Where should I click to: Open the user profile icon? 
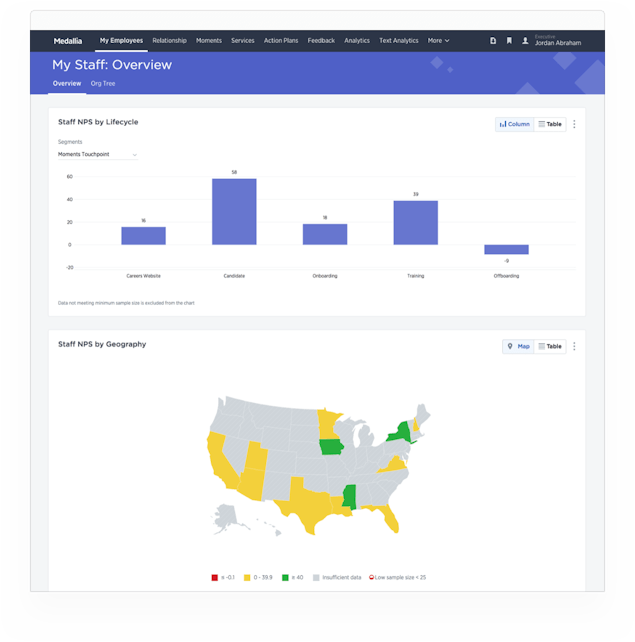pyautogui.click(x=525, y=41)
